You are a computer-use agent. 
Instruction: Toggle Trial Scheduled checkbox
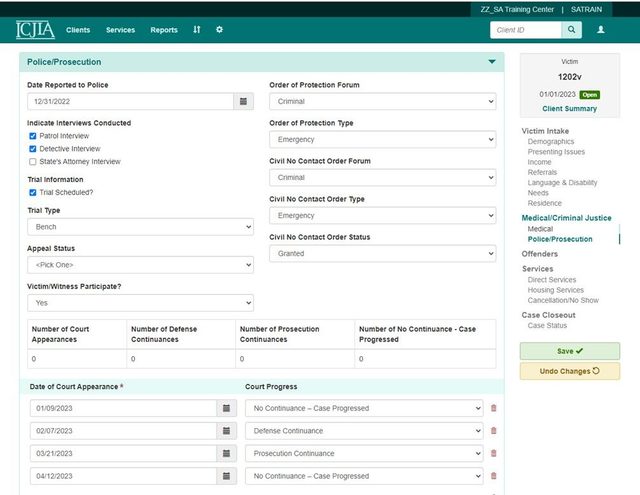pyautogui.click(x=33, y=193)
